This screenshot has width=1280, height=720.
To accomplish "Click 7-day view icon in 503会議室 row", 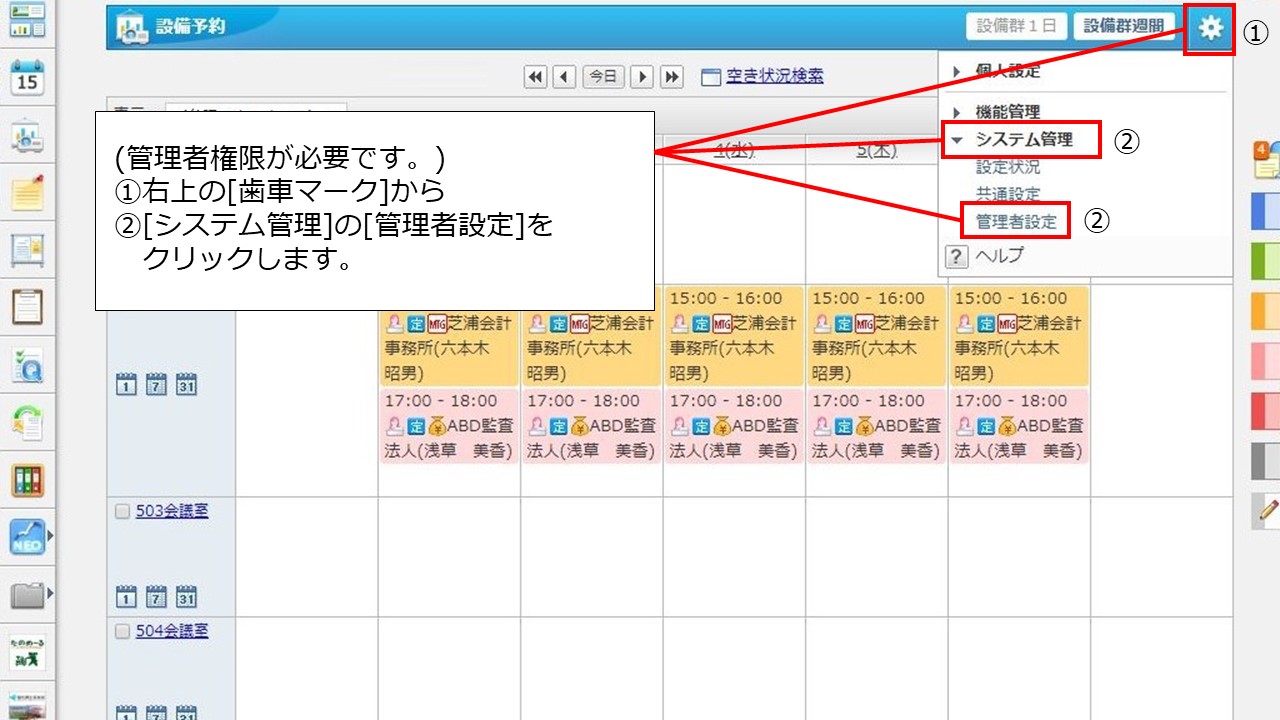I will [x=156, y=598].
